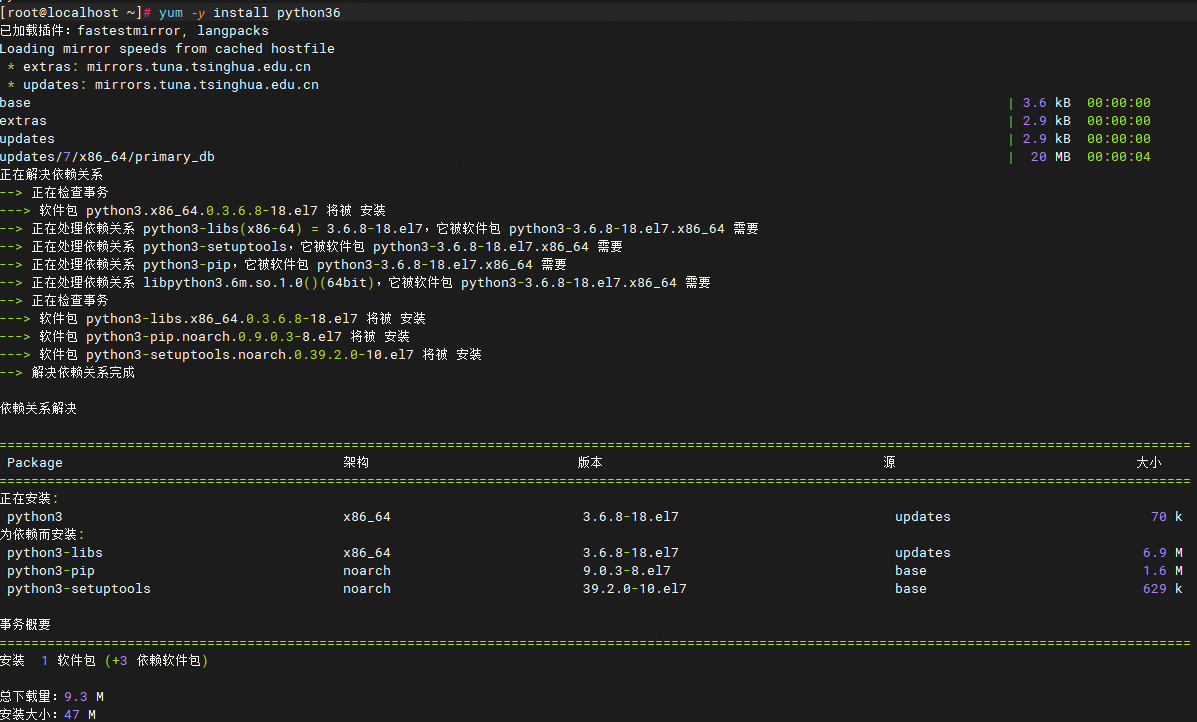This screenshot has height=722, width=1197.
Task: Click the 总下载量 9.3 M line
Action: 52,697
